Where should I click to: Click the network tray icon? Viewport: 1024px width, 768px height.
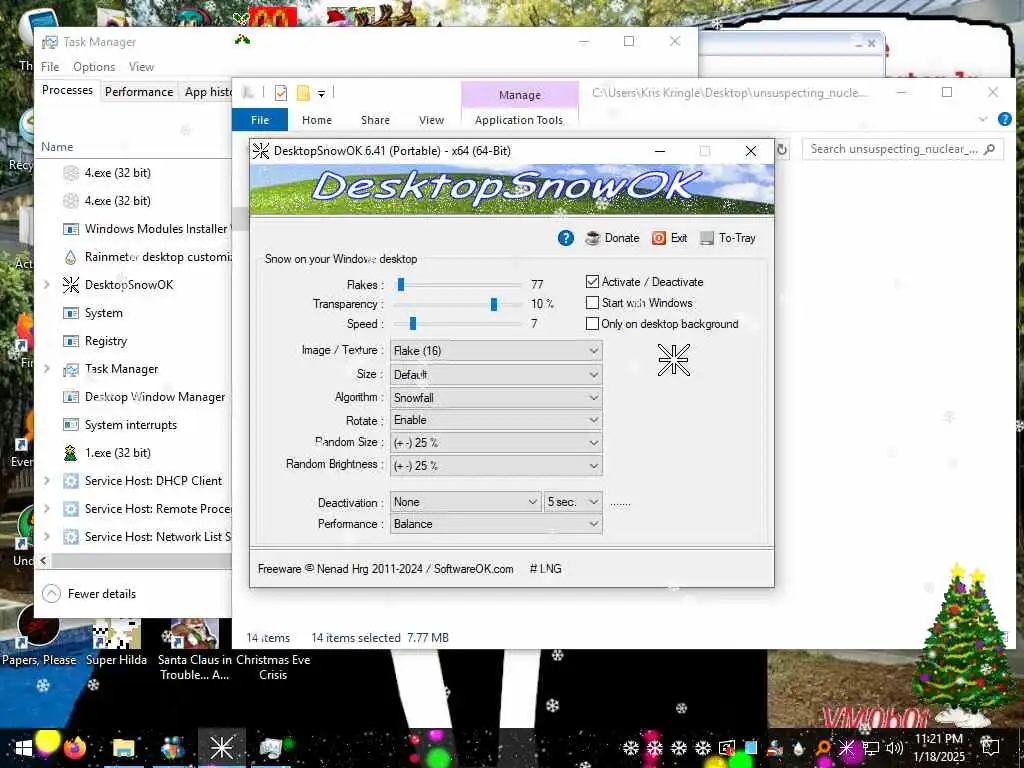[x=870, y=748]
